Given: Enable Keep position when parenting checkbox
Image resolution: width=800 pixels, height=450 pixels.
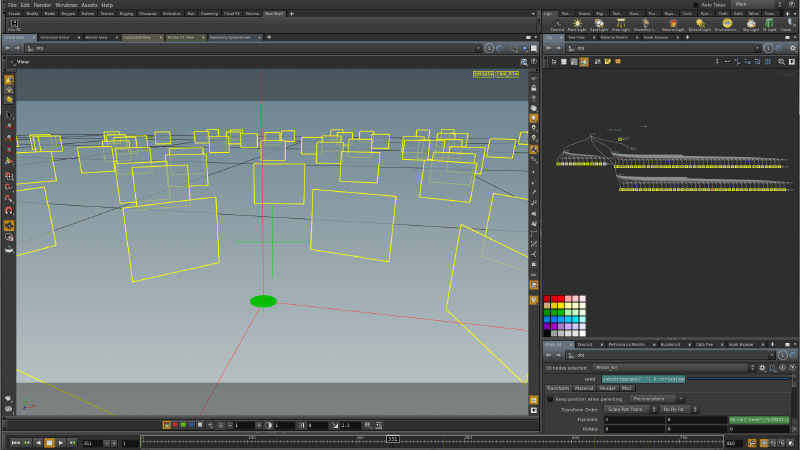Looking at the screenshot, I should 549,399.
